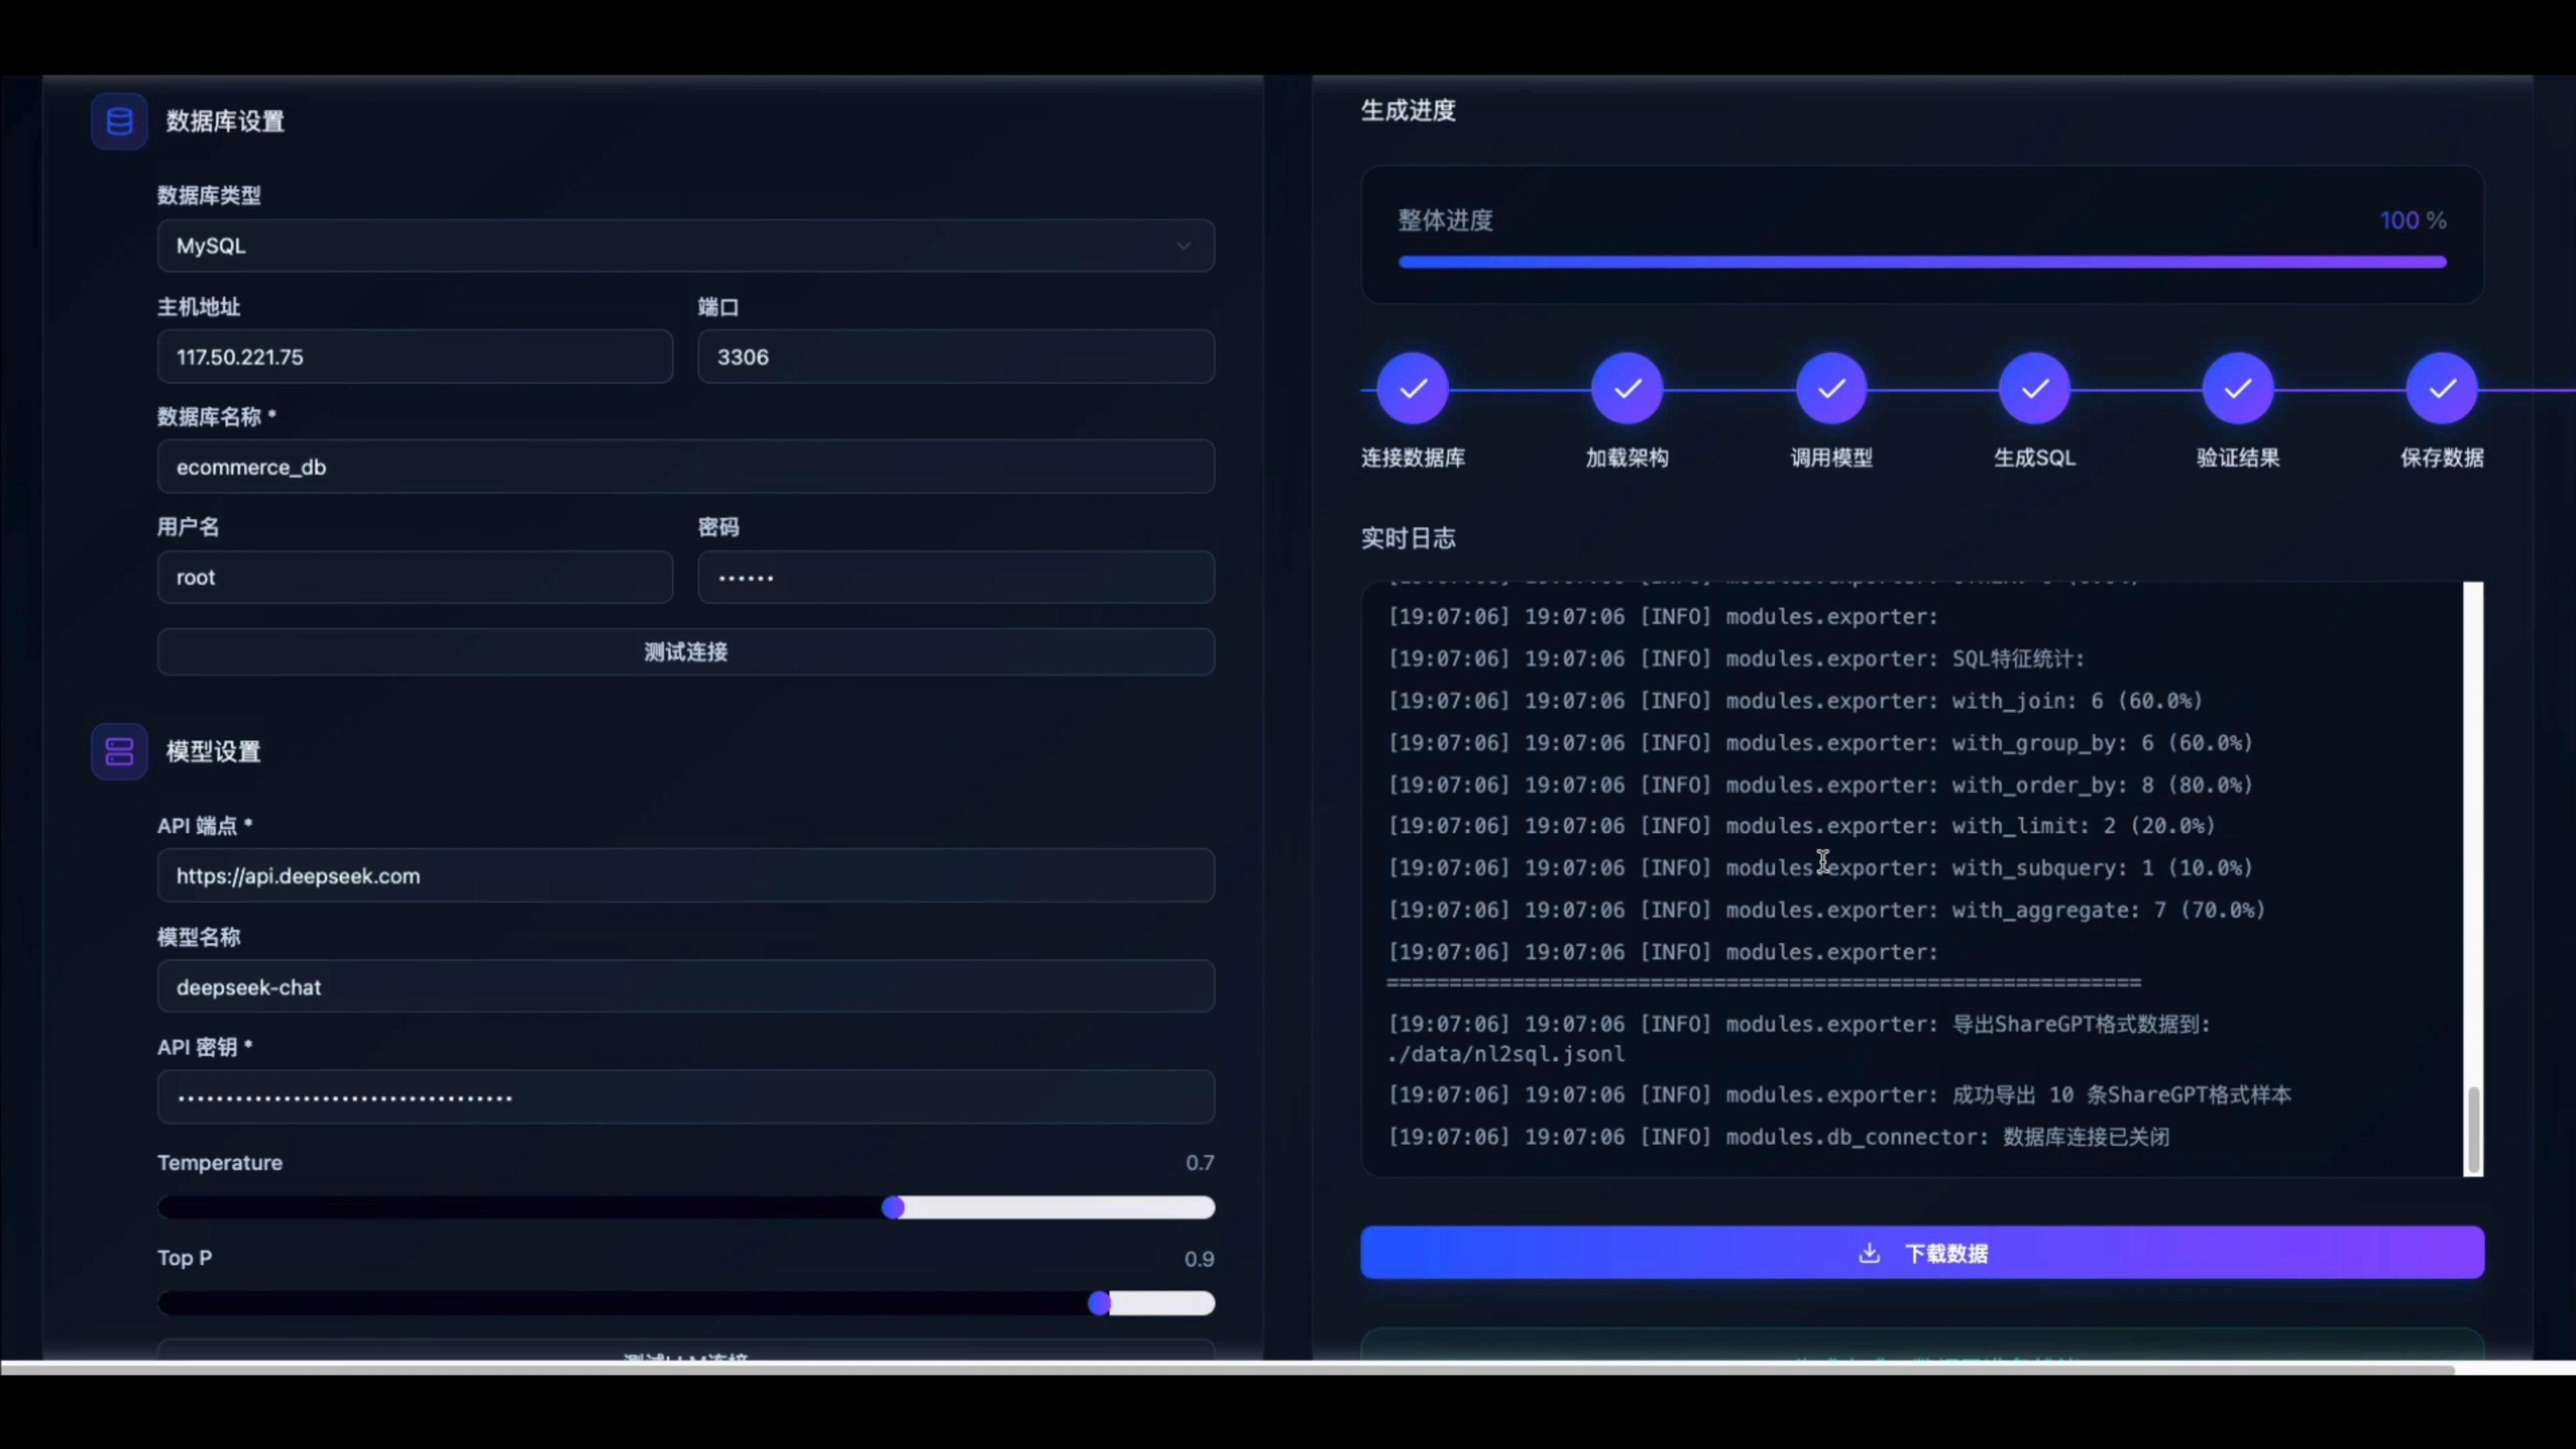Click the Top P slider handle
The width and height of the screenshot is (2576, 1449).
pyautogui.click(x=1099, y=1302)
